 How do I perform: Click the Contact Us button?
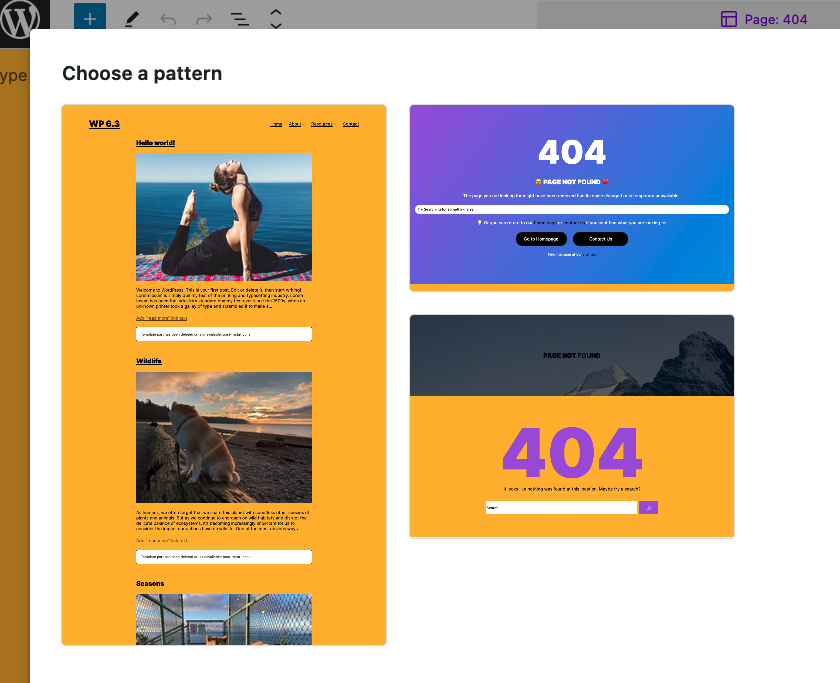(600, 238)
